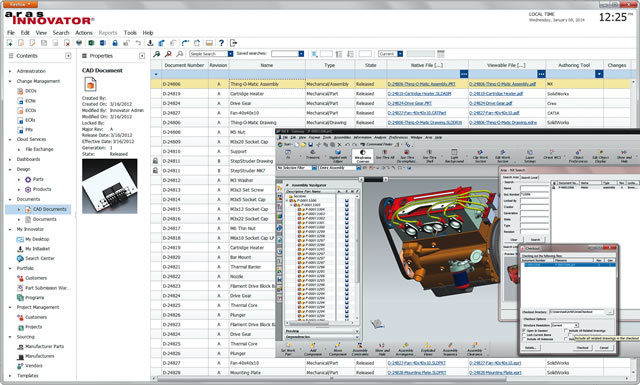Open the Search menu in Aras menu bar
The image size is (640, 385).
[61, 33]
